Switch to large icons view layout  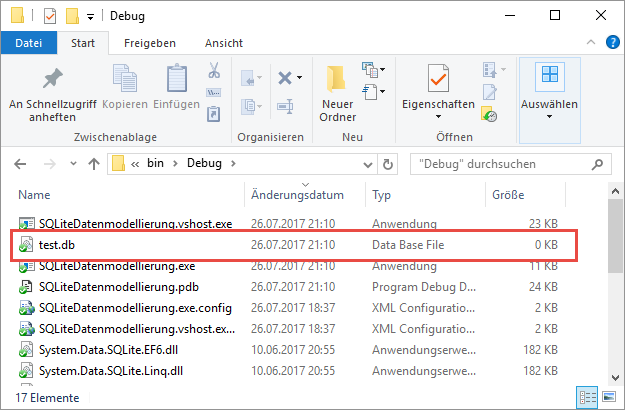point(609,397)
